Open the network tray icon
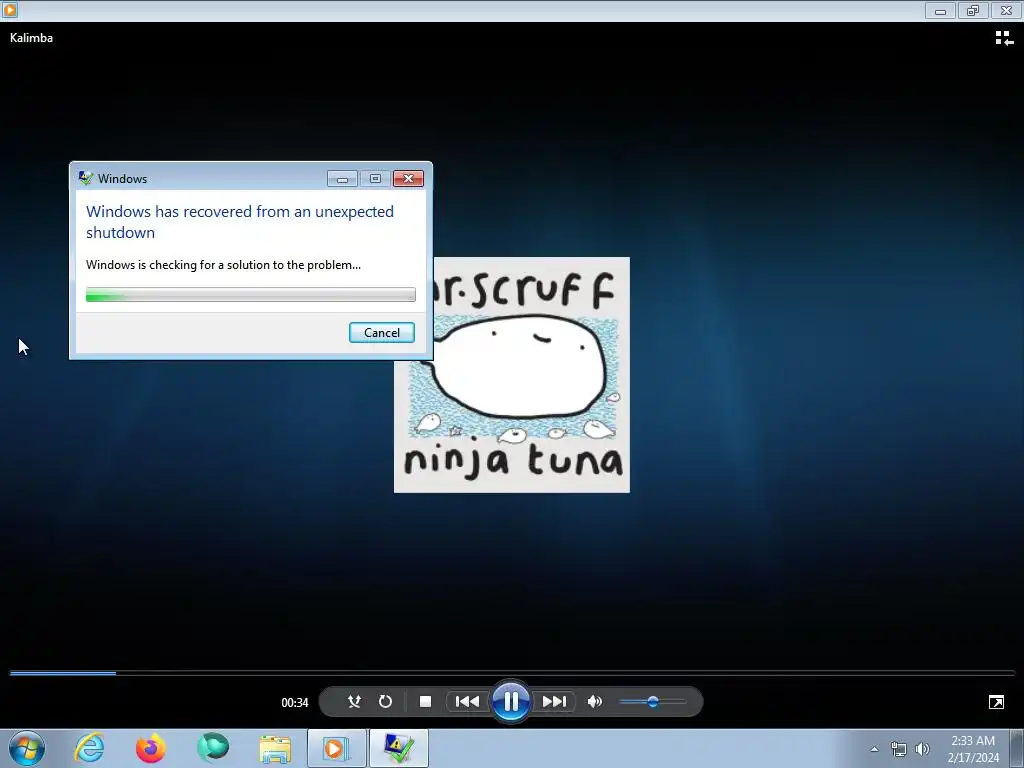 click(x=899, y=749)
